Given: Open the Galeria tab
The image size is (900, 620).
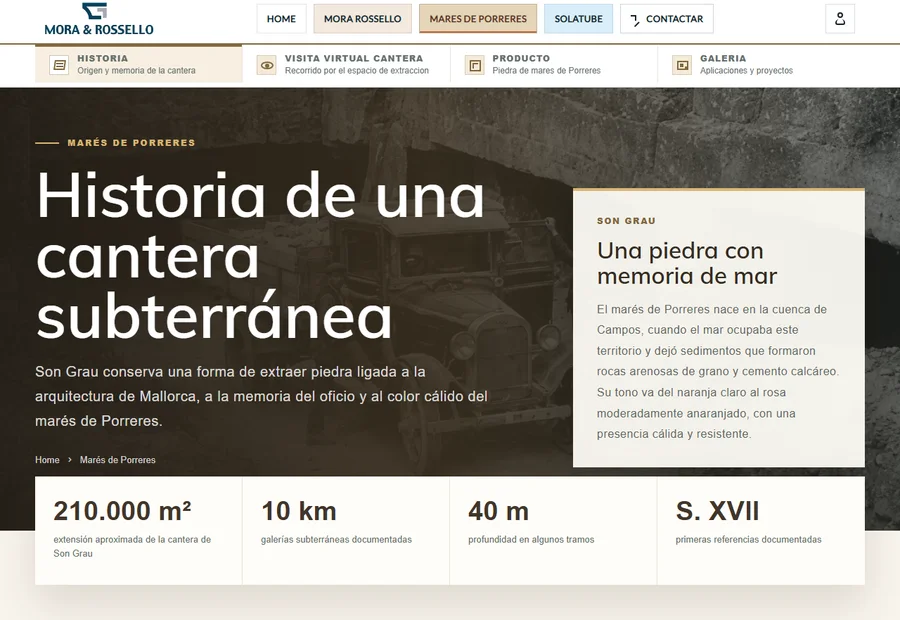Looking at the screenshot, I should coord(761,64).
